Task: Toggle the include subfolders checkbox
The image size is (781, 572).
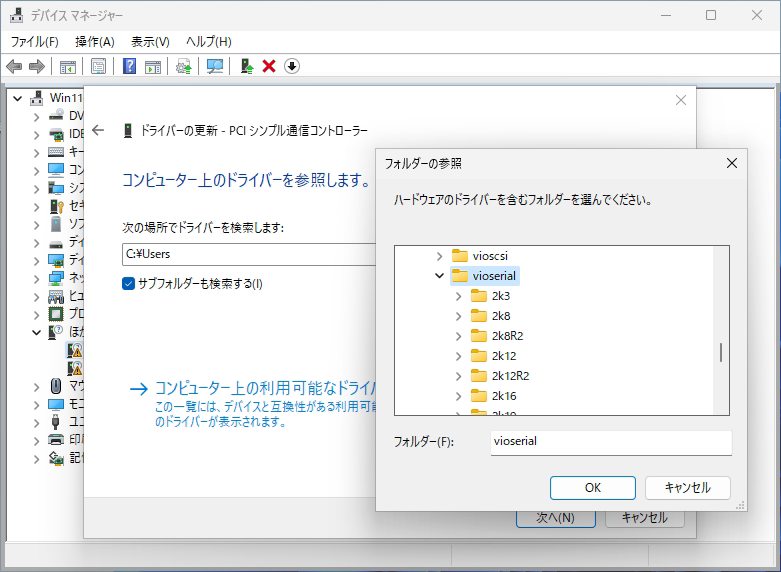Action: [x=128, y=284]
